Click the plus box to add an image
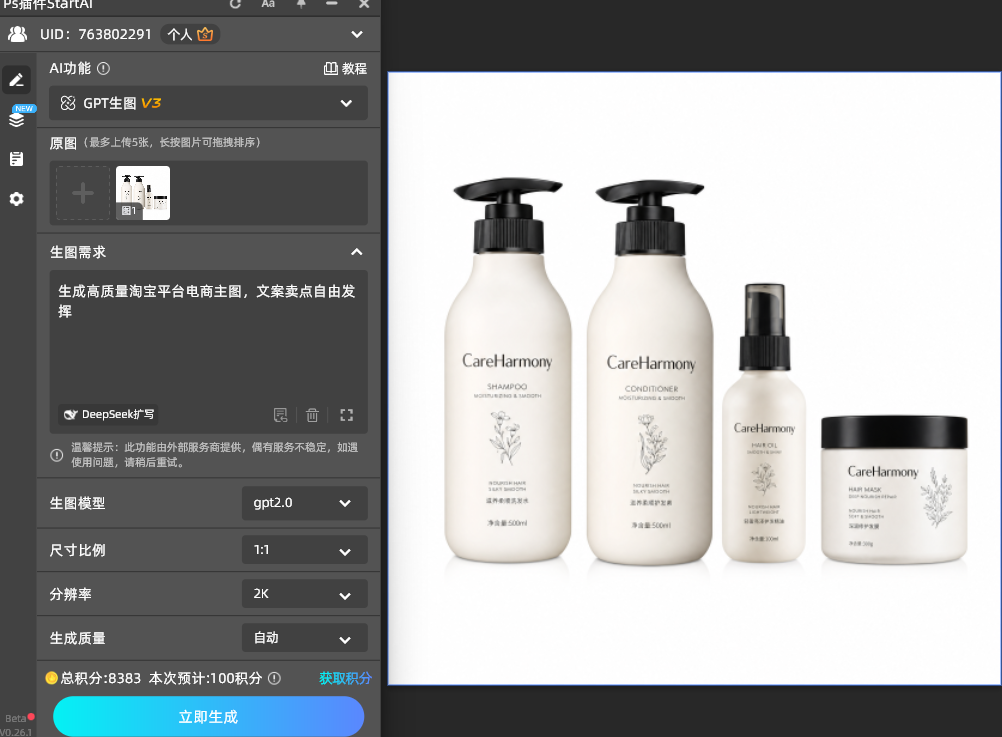This screenshot has height=737, width=1002. click(x=83, y=193)
